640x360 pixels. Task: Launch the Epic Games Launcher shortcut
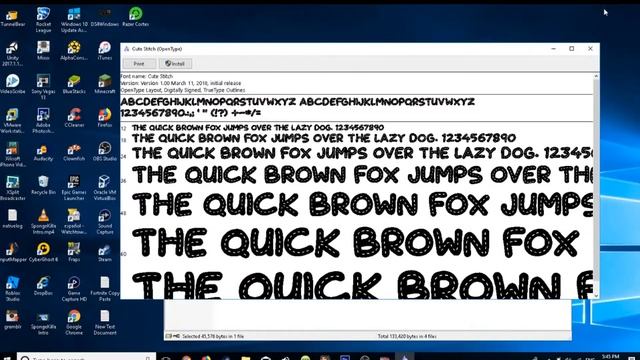coord(74,188)
